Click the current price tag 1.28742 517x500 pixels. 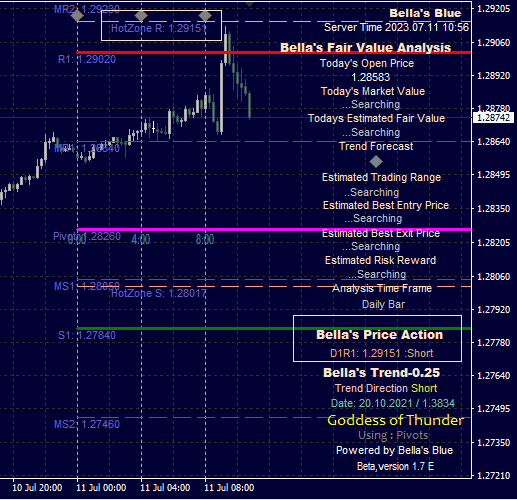[x=493, y=118]
